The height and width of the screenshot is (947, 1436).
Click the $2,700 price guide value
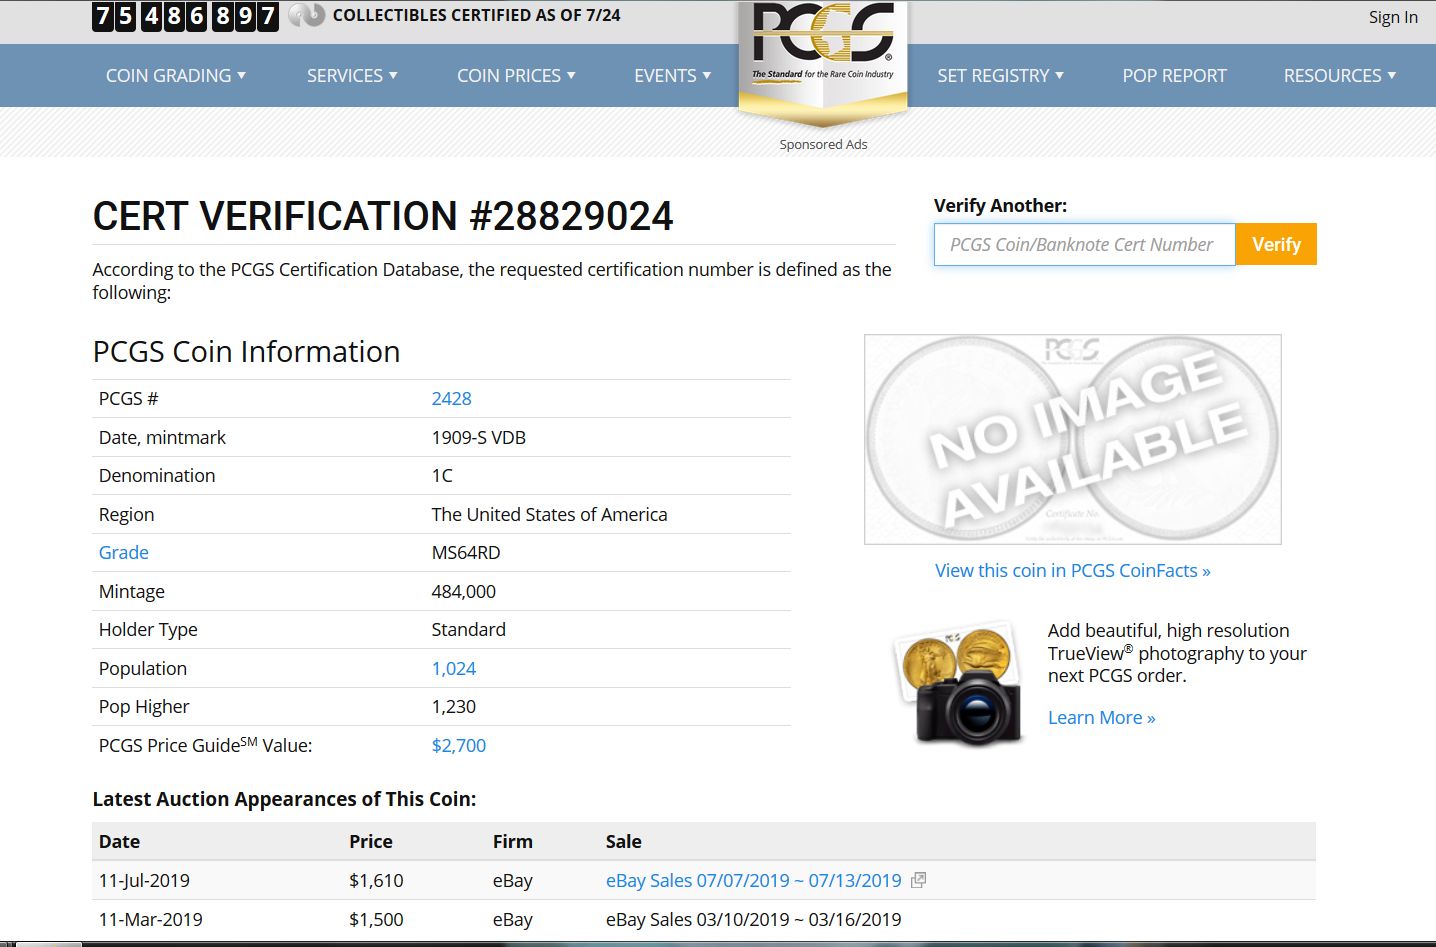point(458,746)
